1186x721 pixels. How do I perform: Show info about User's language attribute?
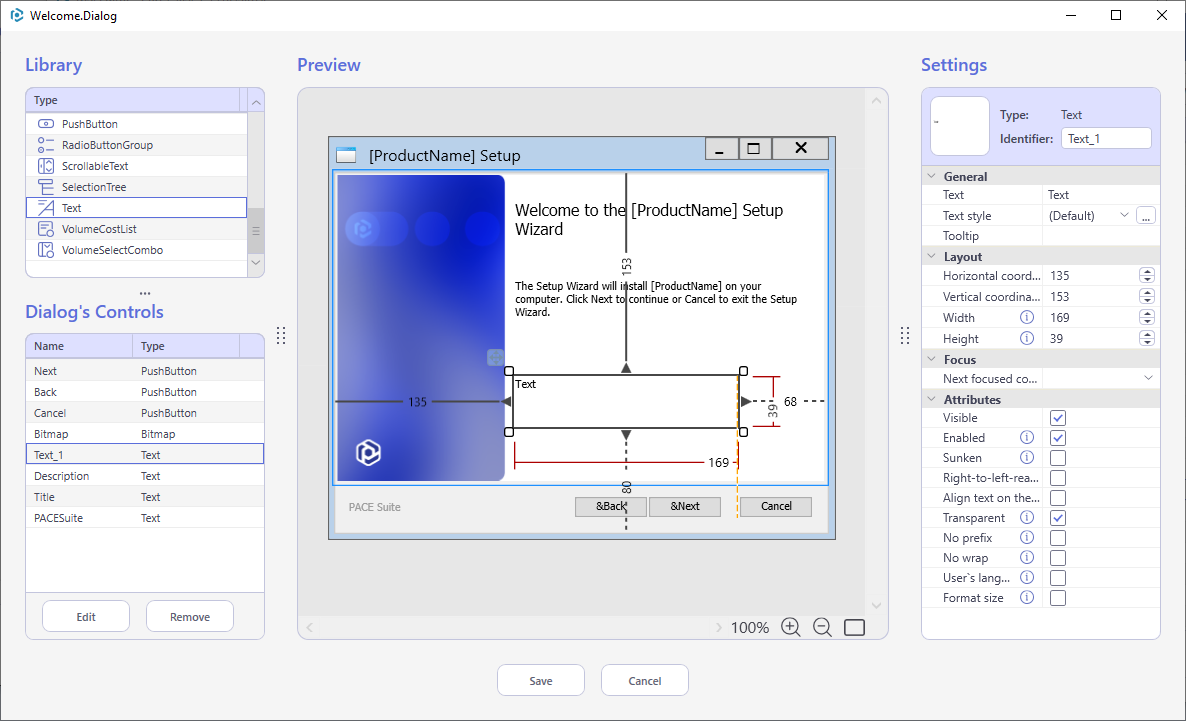(x=1026, y=577)
